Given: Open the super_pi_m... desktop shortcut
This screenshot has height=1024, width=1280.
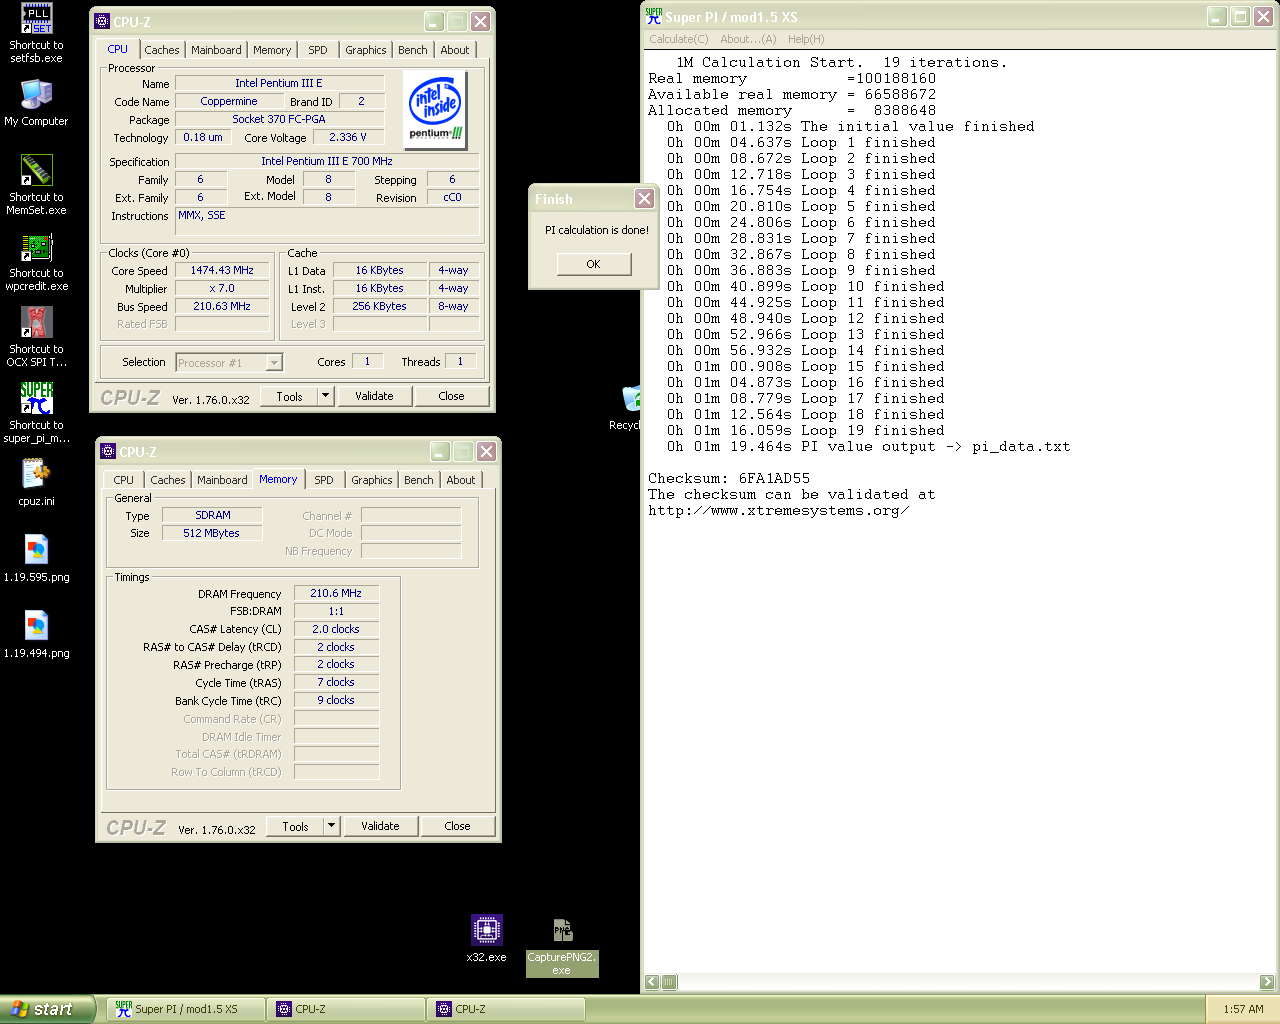Looking at the screenshot, I should tap(37, 399).
